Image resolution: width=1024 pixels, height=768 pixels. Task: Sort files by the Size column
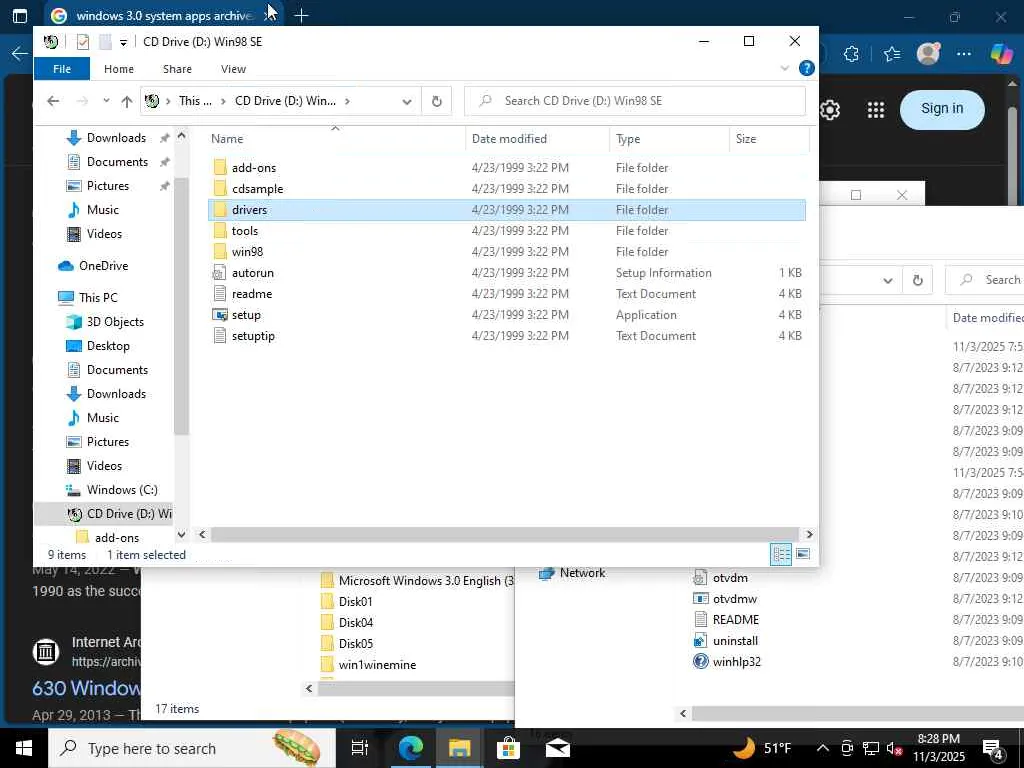coord(746,138)
